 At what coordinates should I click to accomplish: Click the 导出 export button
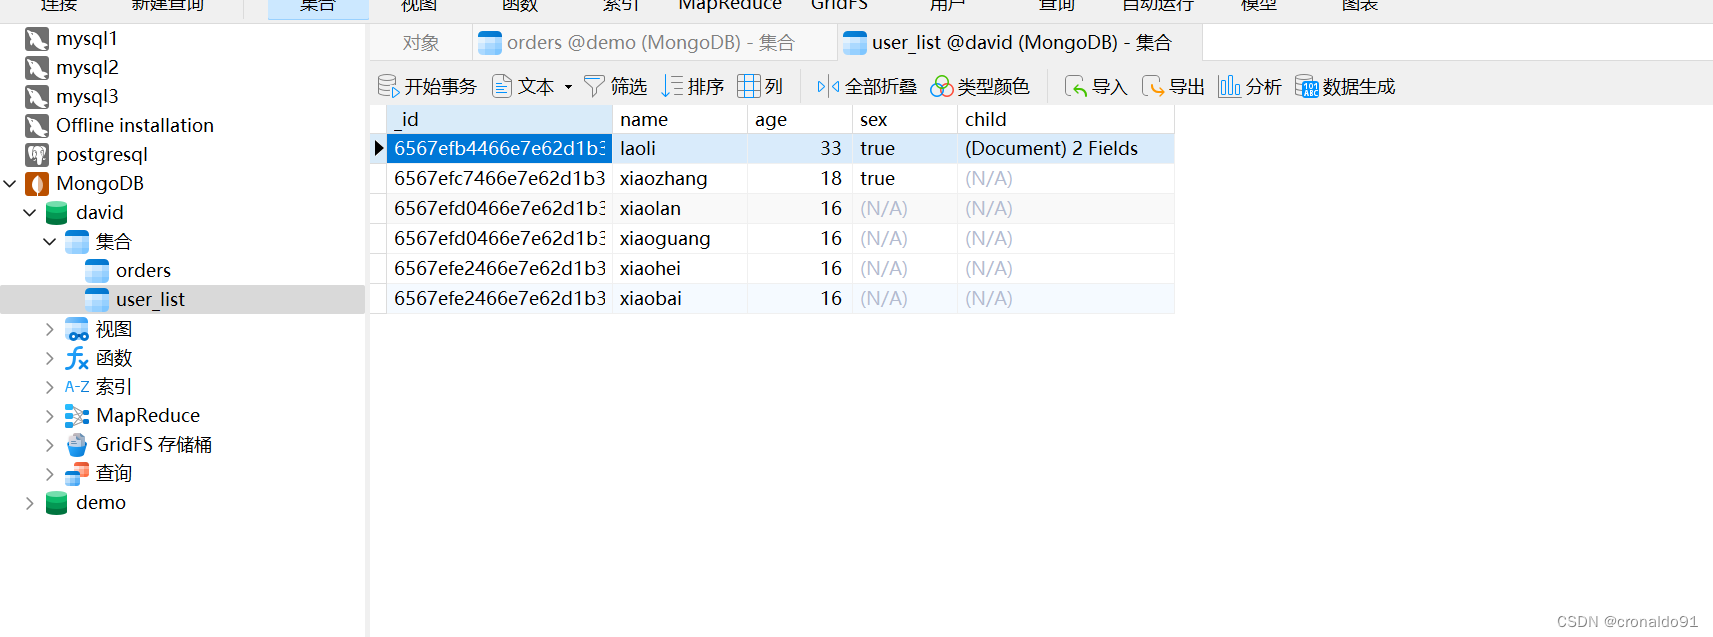1173,87
